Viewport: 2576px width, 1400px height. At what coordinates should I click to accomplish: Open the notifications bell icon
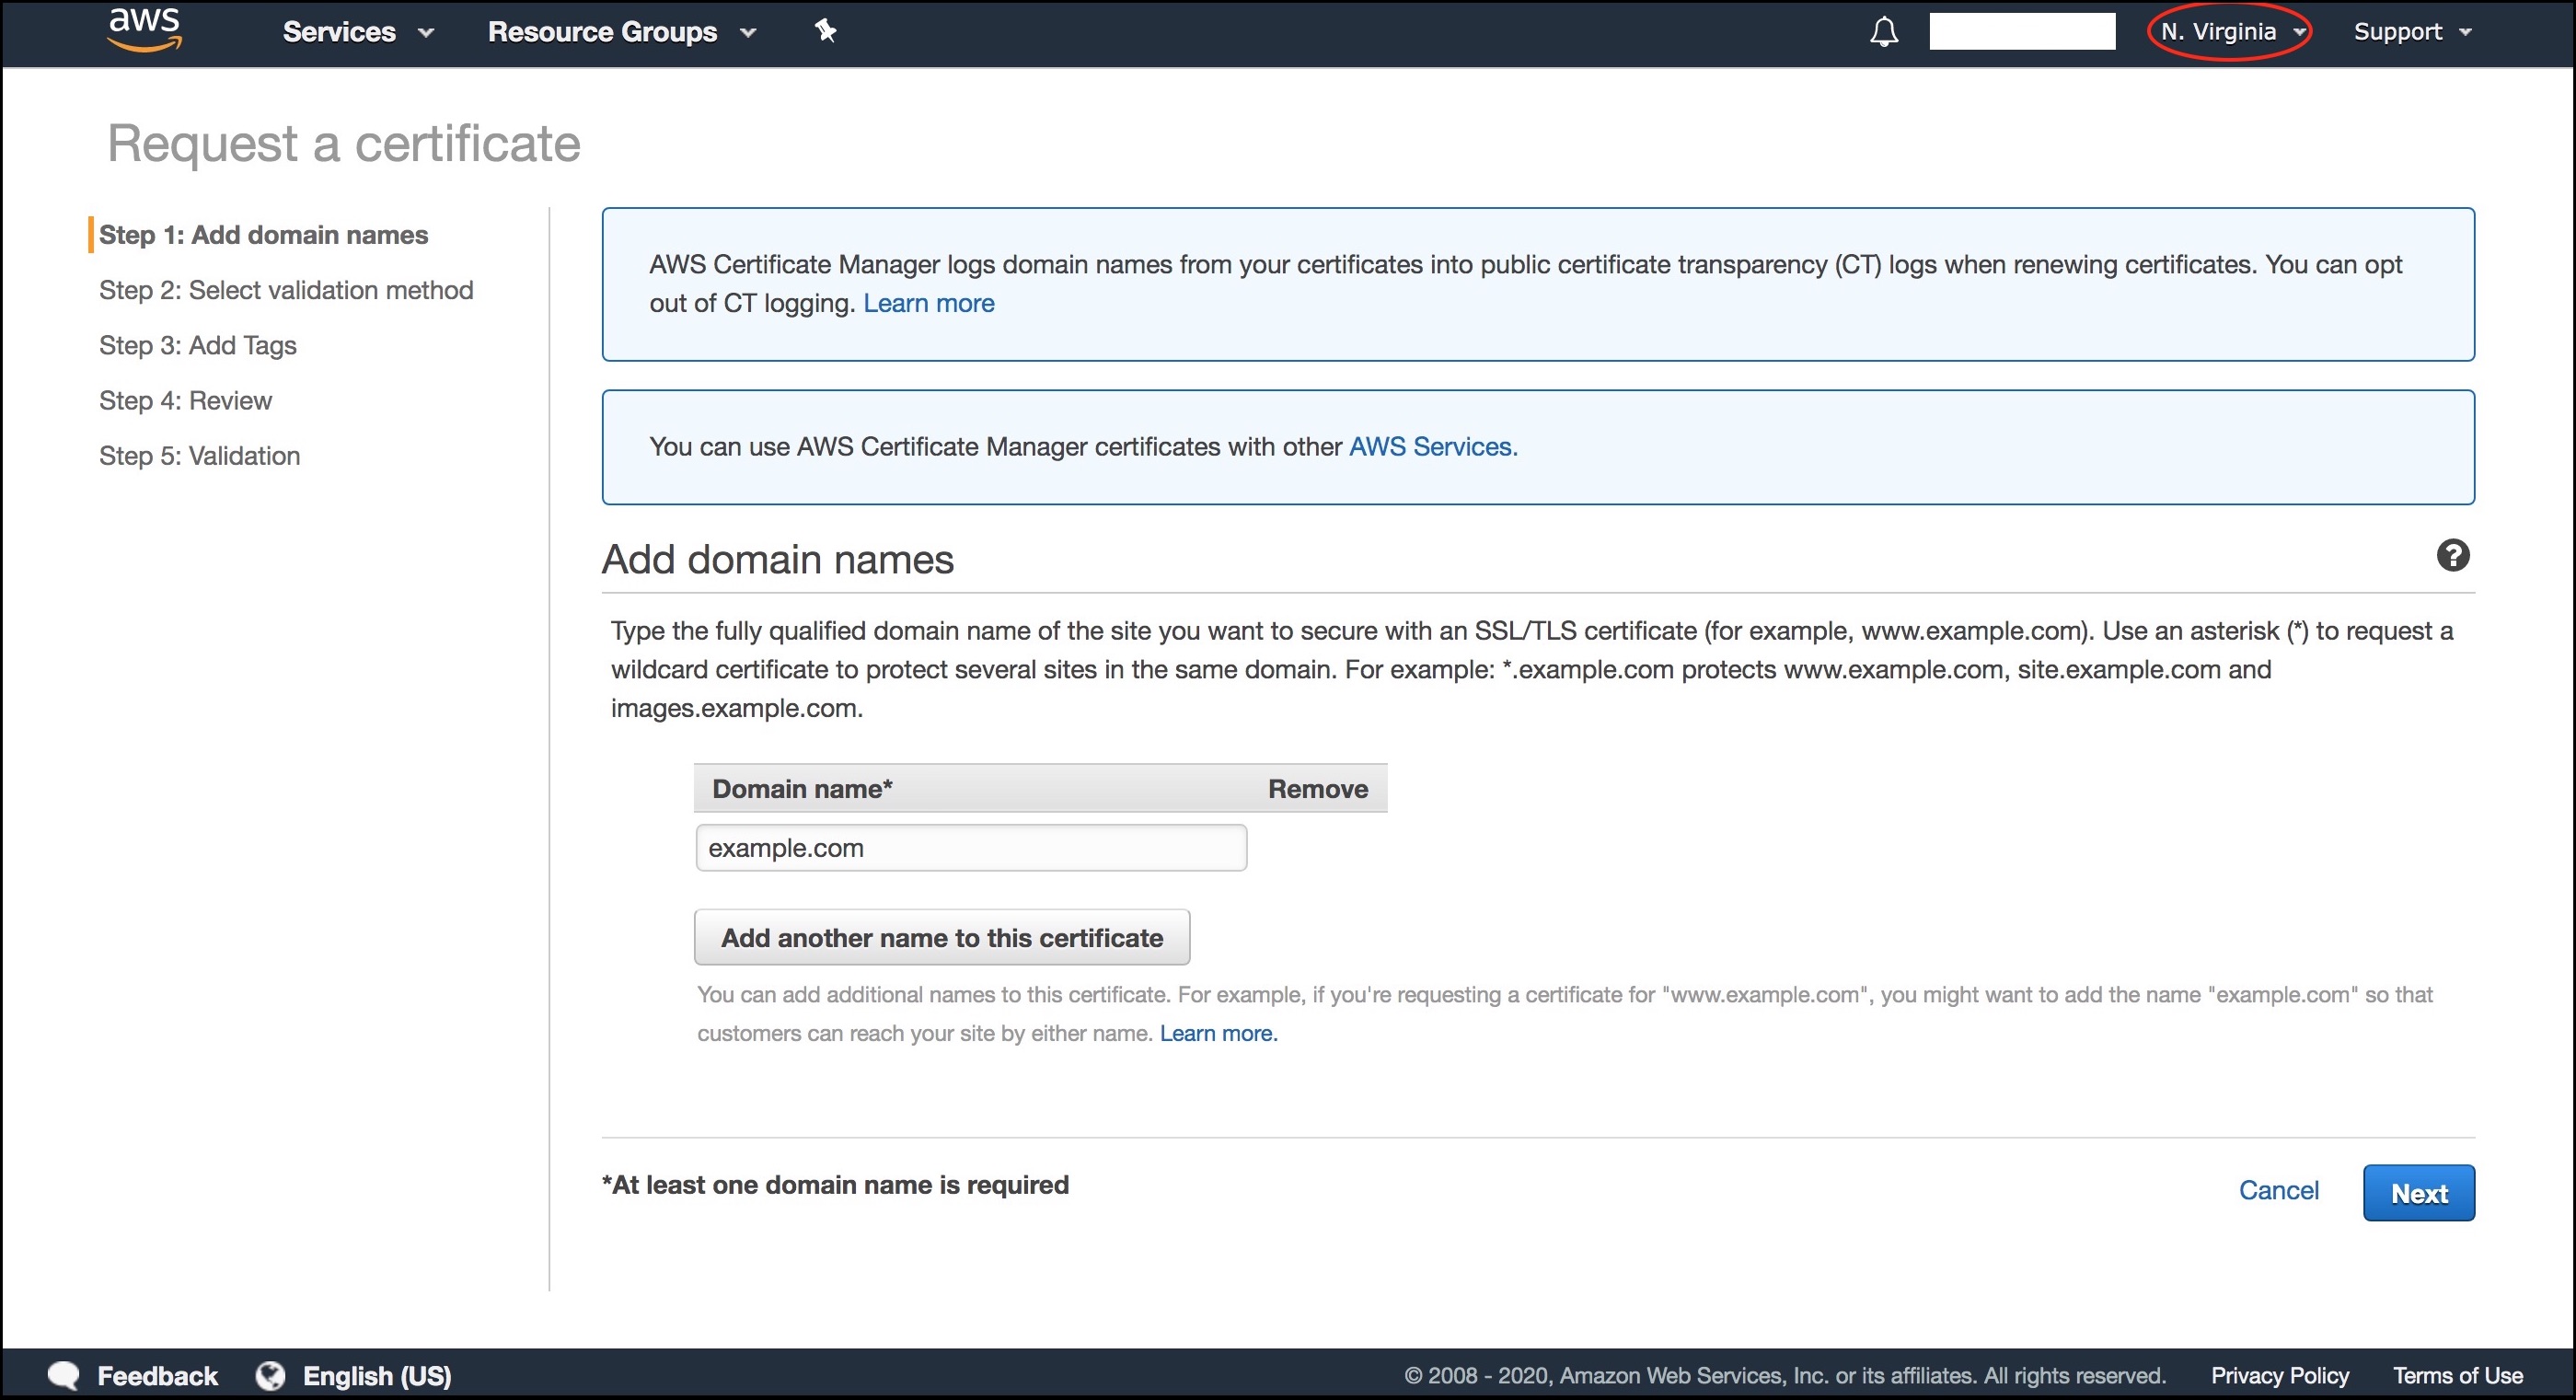pos(1884,32)
